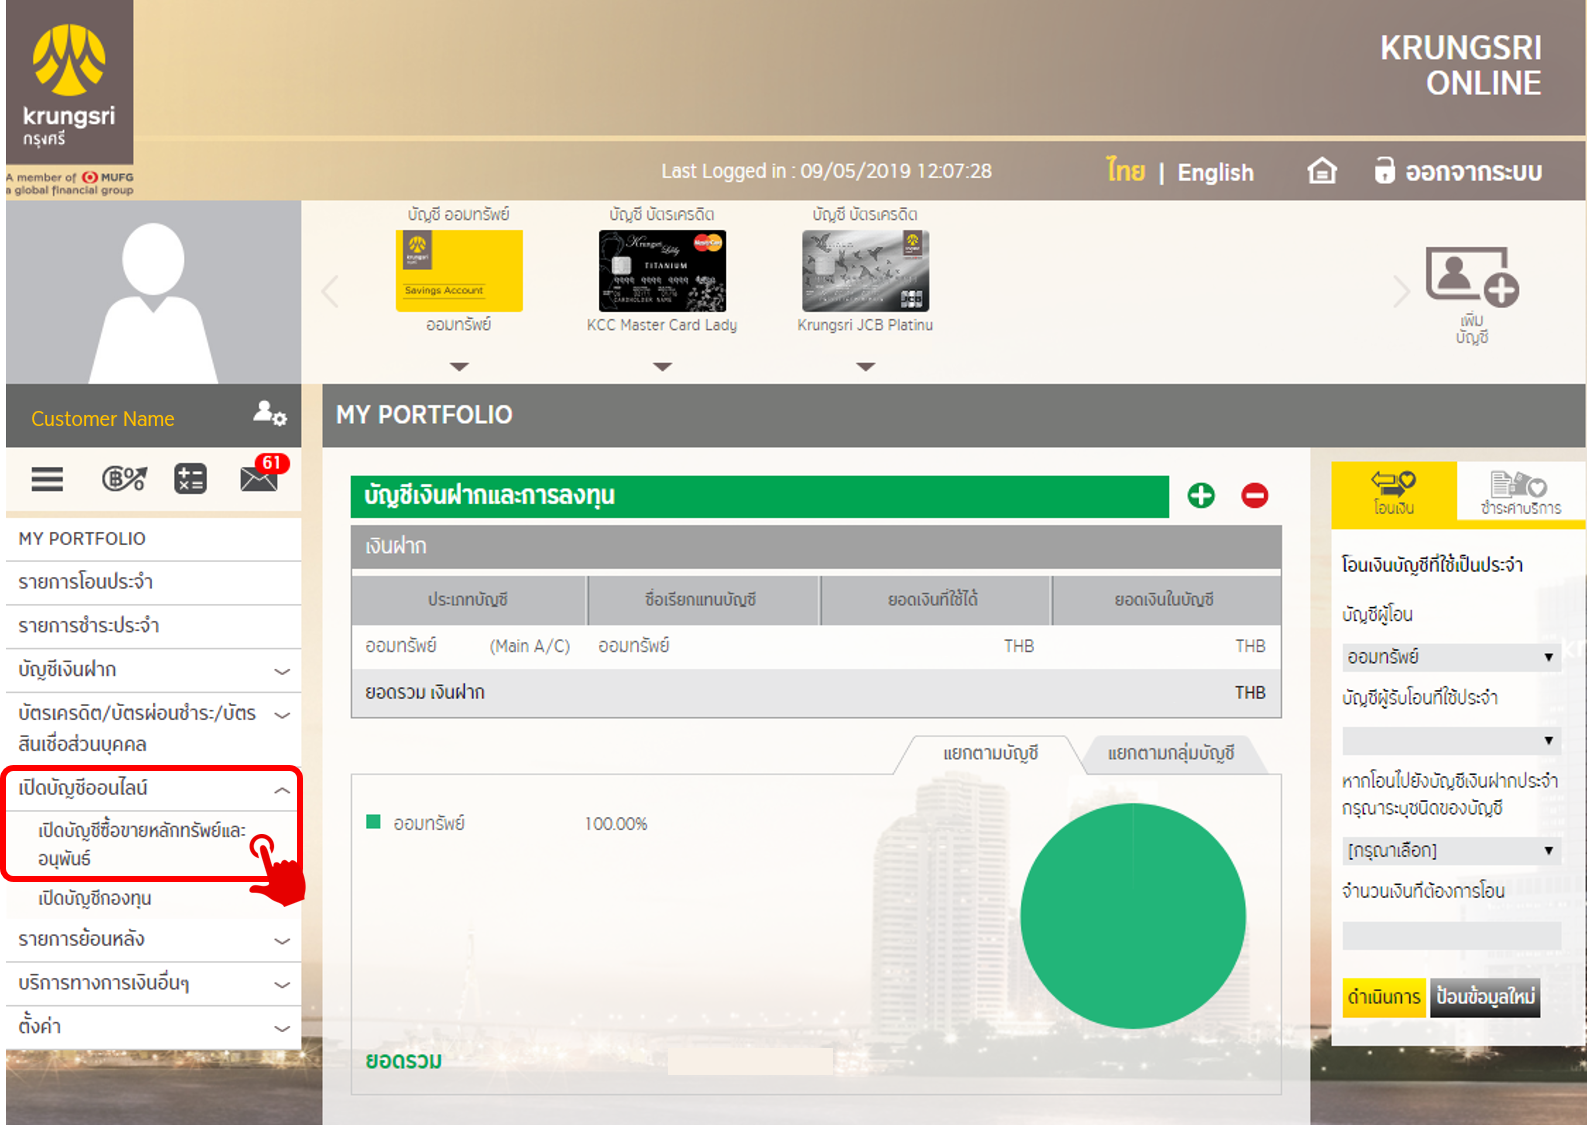
Task: Expand options under KCC Master Card Lady
Action: coord(662,367)
